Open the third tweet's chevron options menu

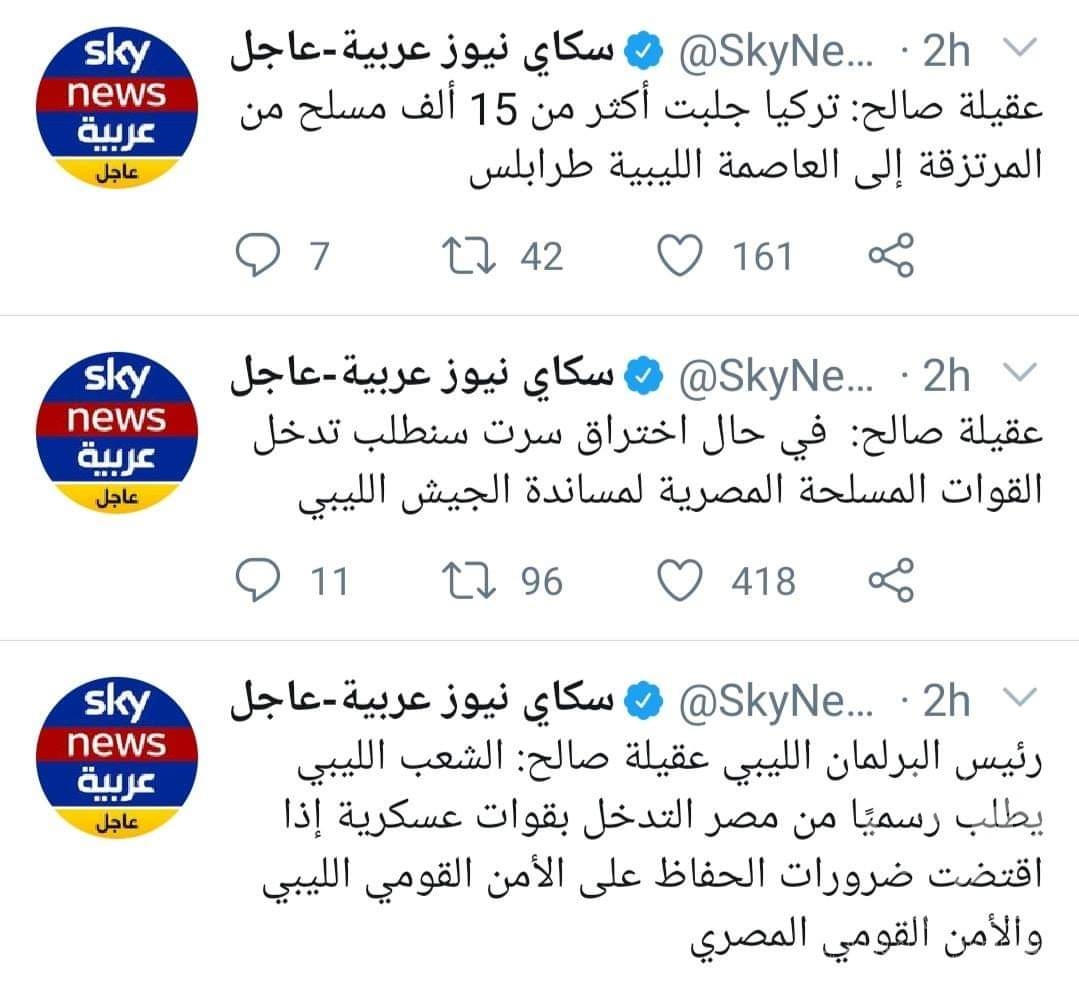[1020, 697]
